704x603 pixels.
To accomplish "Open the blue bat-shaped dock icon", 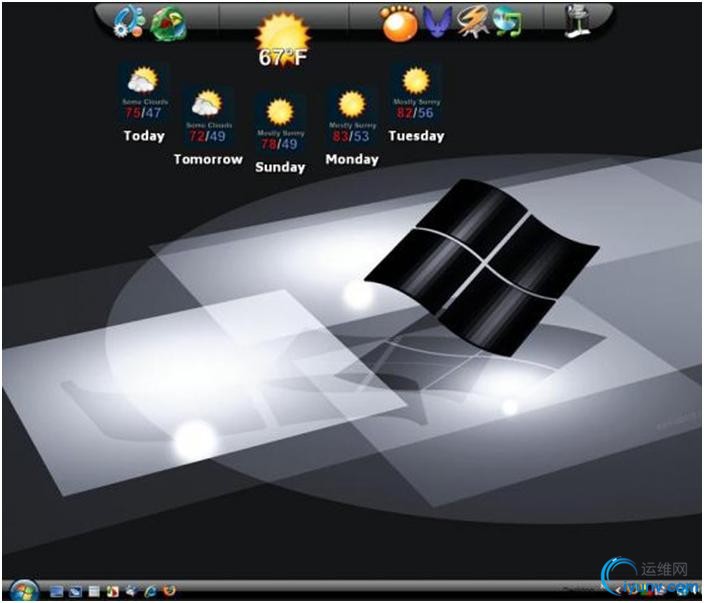I will [x=437, y=22].
